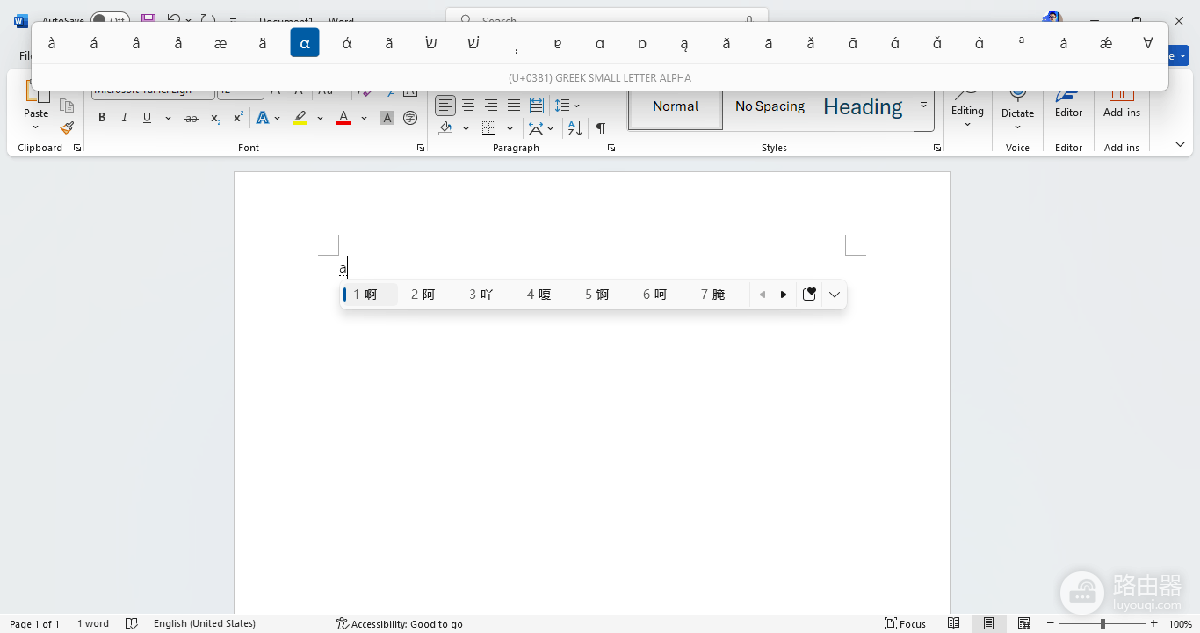Viewport: 1200px width, 633px height.
Task: Toggle the AutoSave switch
Action: tap(110, 19)
